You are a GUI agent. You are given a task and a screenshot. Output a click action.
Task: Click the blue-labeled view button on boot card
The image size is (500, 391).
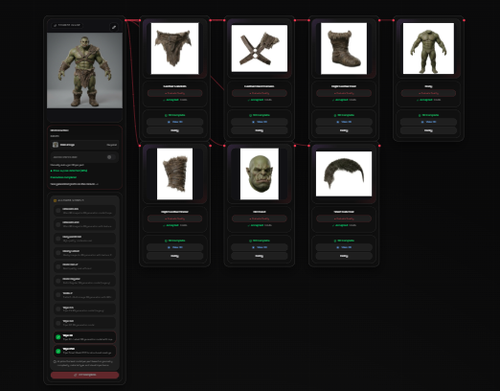pos(344,122)
